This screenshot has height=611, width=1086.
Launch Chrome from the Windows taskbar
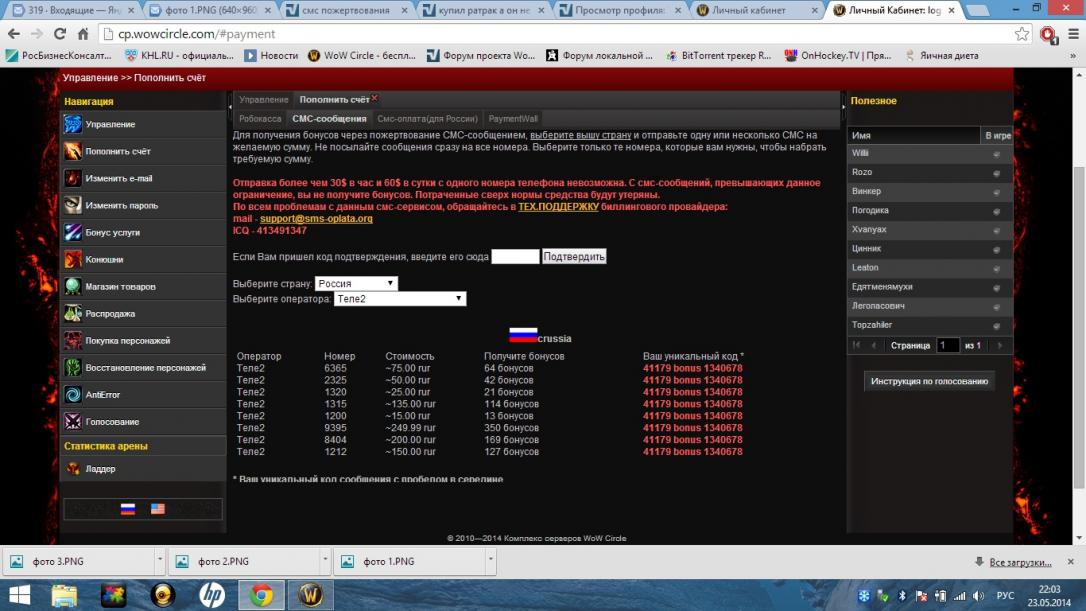262,595
